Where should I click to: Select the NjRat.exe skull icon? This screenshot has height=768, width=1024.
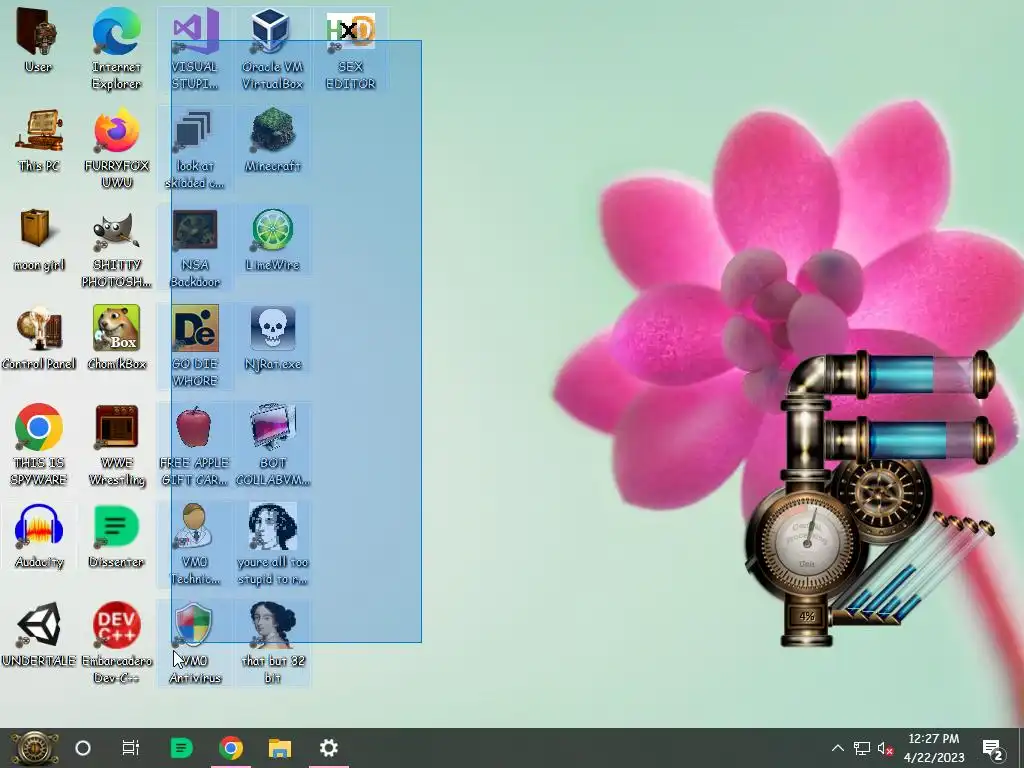272,338
